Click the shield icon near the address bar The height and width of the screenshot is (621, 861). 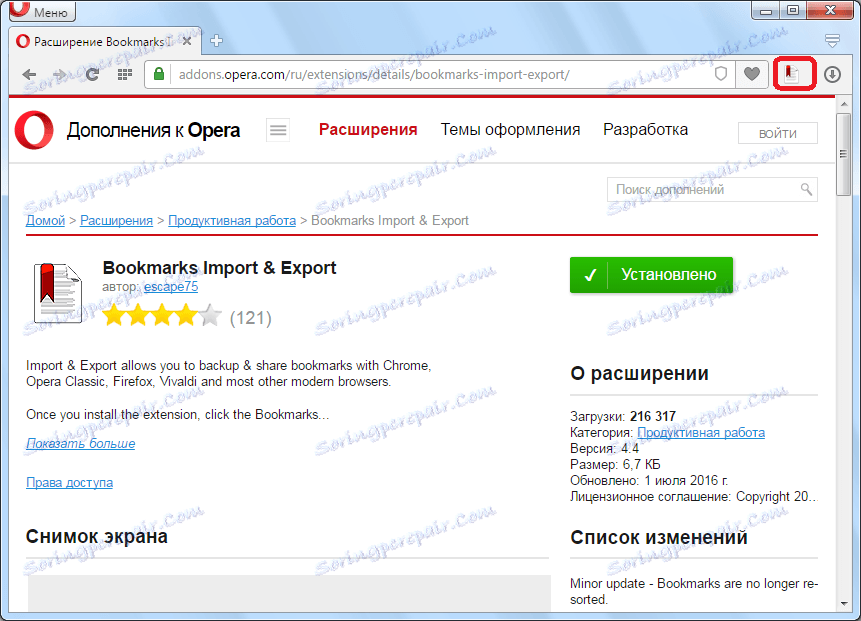coord(720,74)
